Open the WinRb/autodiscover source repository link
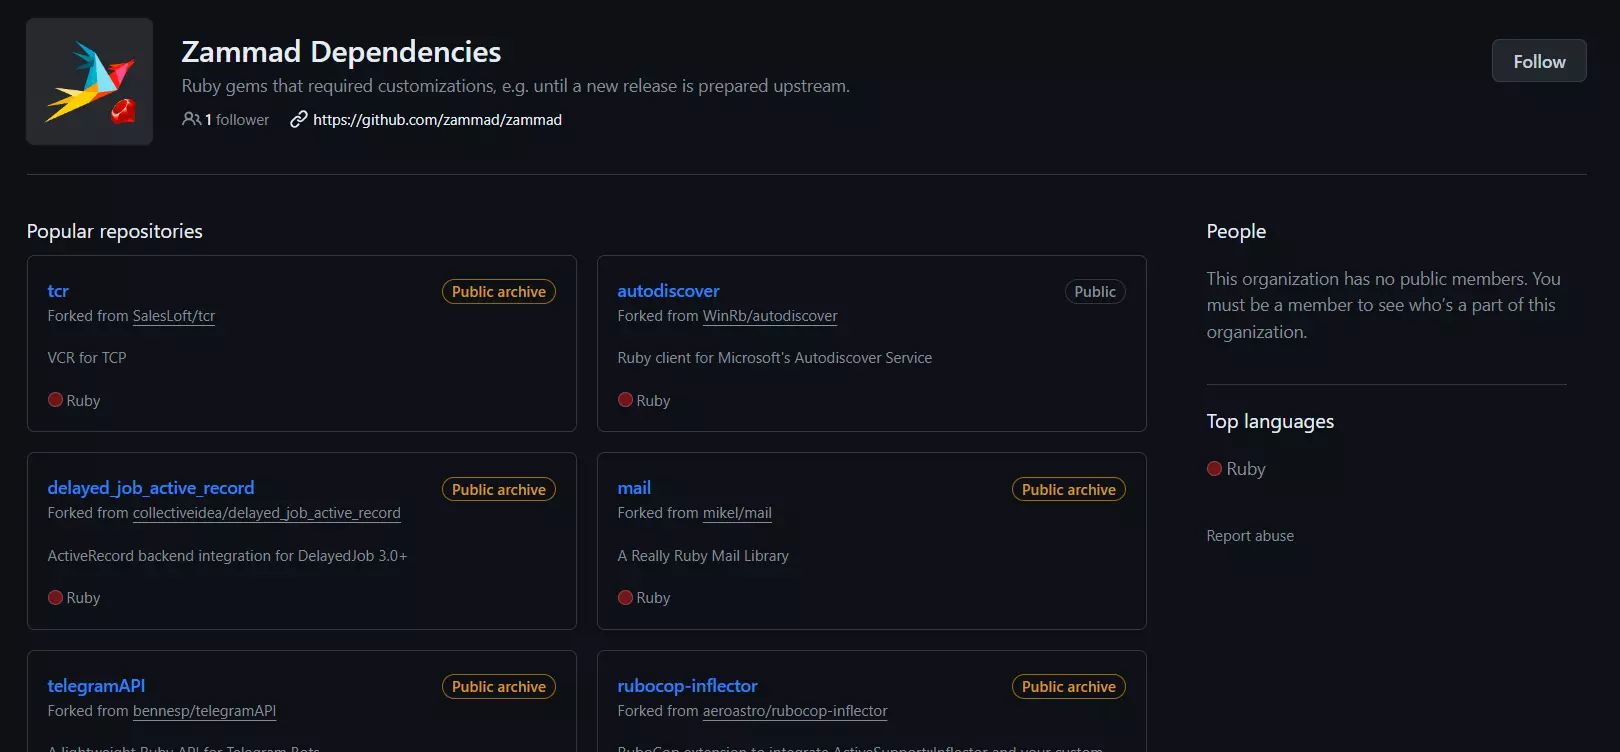The width and height of the screenshot is (1620, 752). (769, 315)
